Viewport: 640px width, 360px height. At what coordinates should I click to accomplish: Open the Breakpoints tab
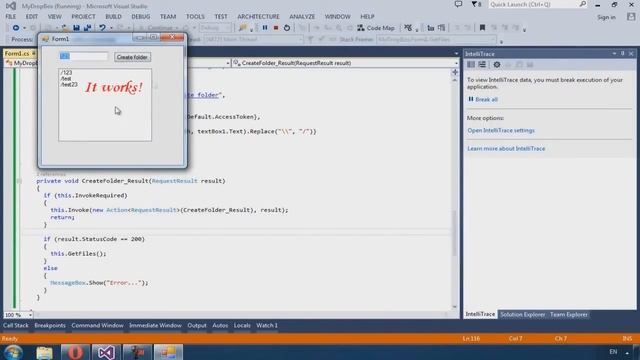point(50,325)
